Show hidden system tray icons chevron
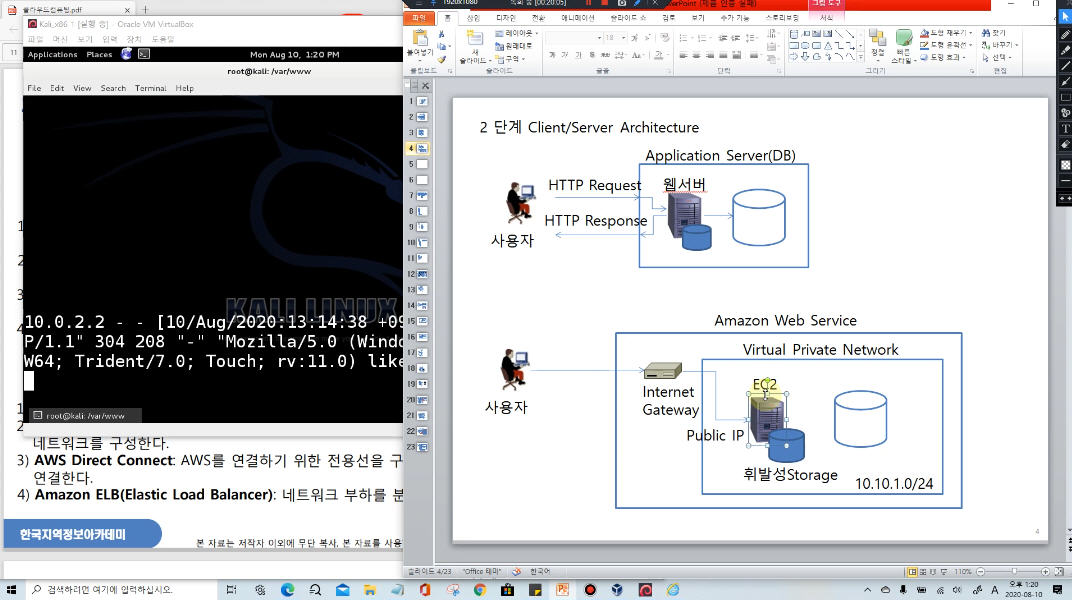 point(868,590)
